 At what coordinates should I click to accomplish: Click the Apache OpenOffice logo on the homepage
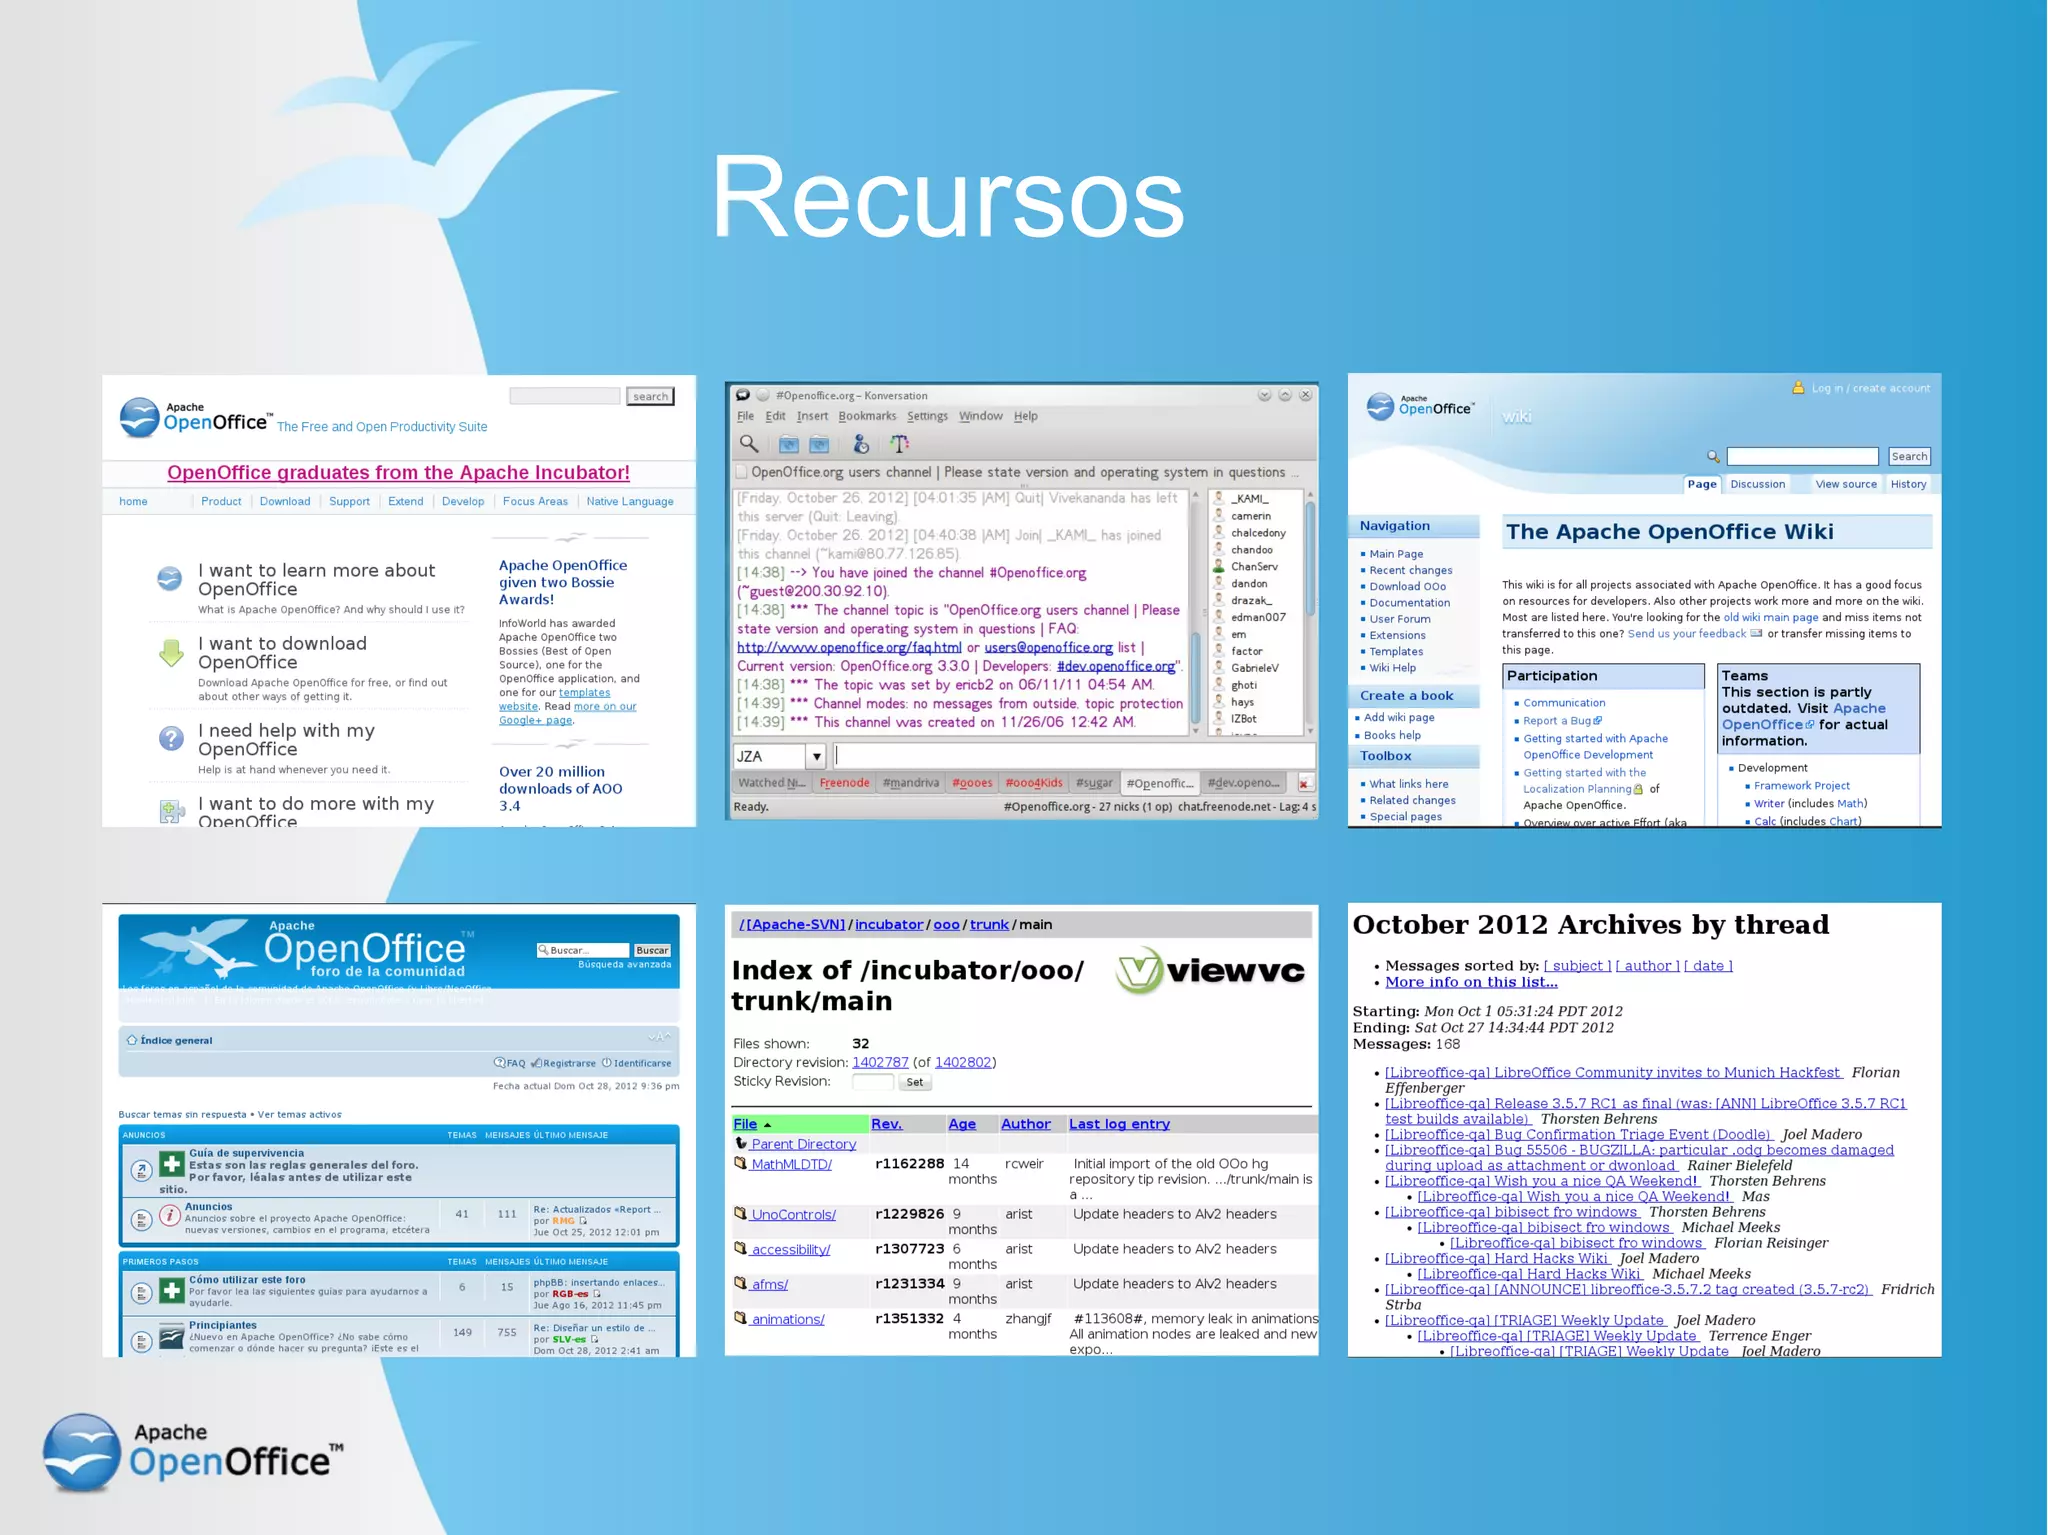point(194,417)
